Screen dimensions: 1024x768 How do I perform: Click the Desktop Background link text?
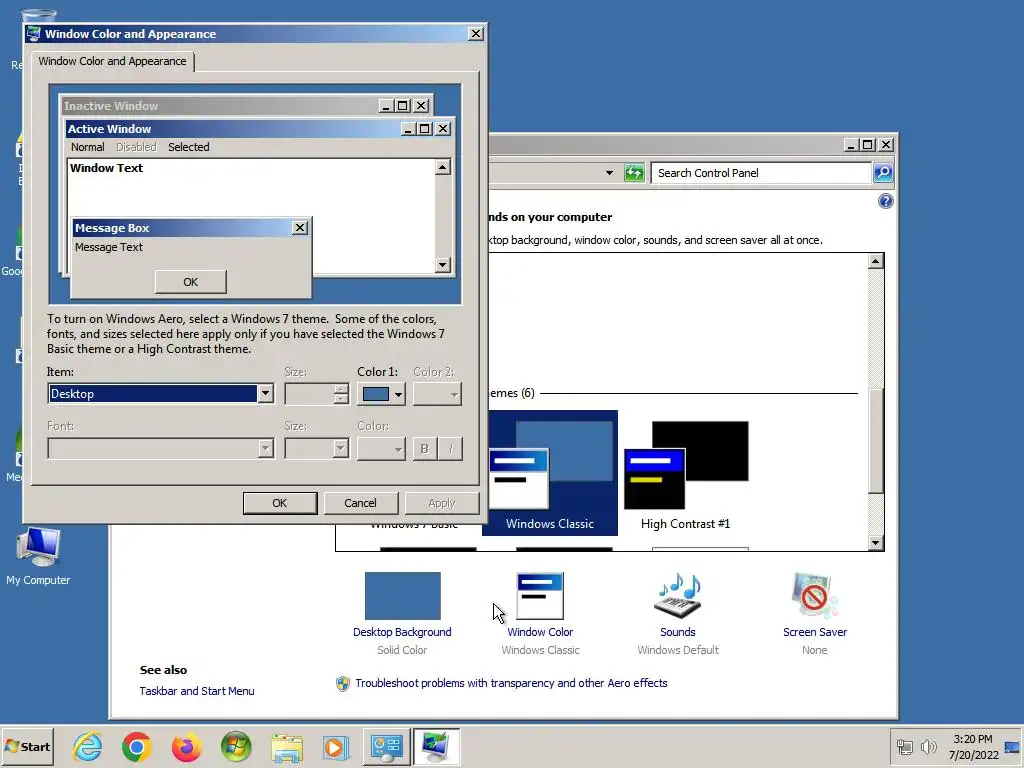click(x=402, y=632)
